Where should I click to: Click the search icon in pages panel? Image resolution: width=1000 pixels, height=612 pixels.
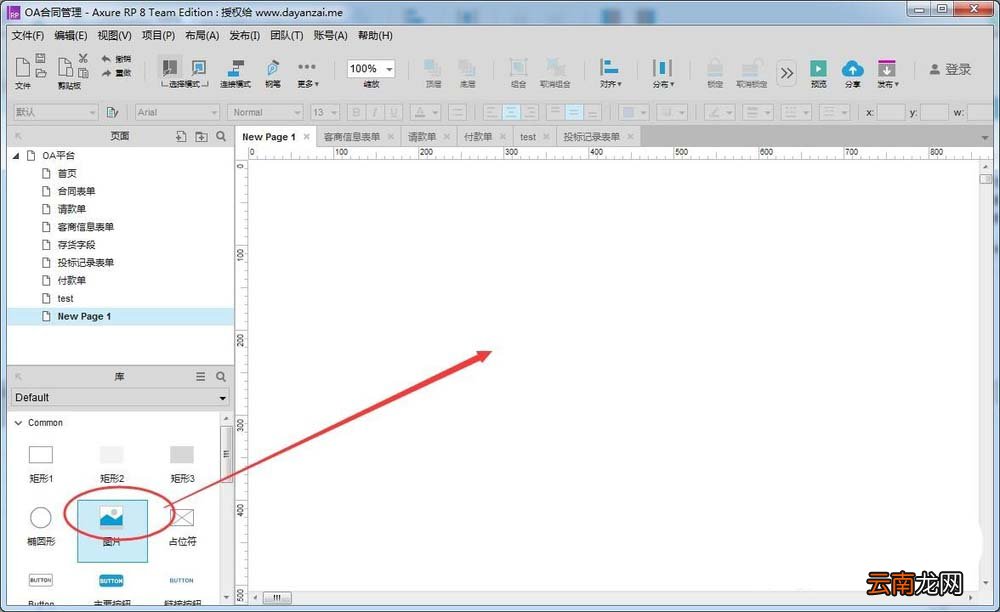point(221,136)
